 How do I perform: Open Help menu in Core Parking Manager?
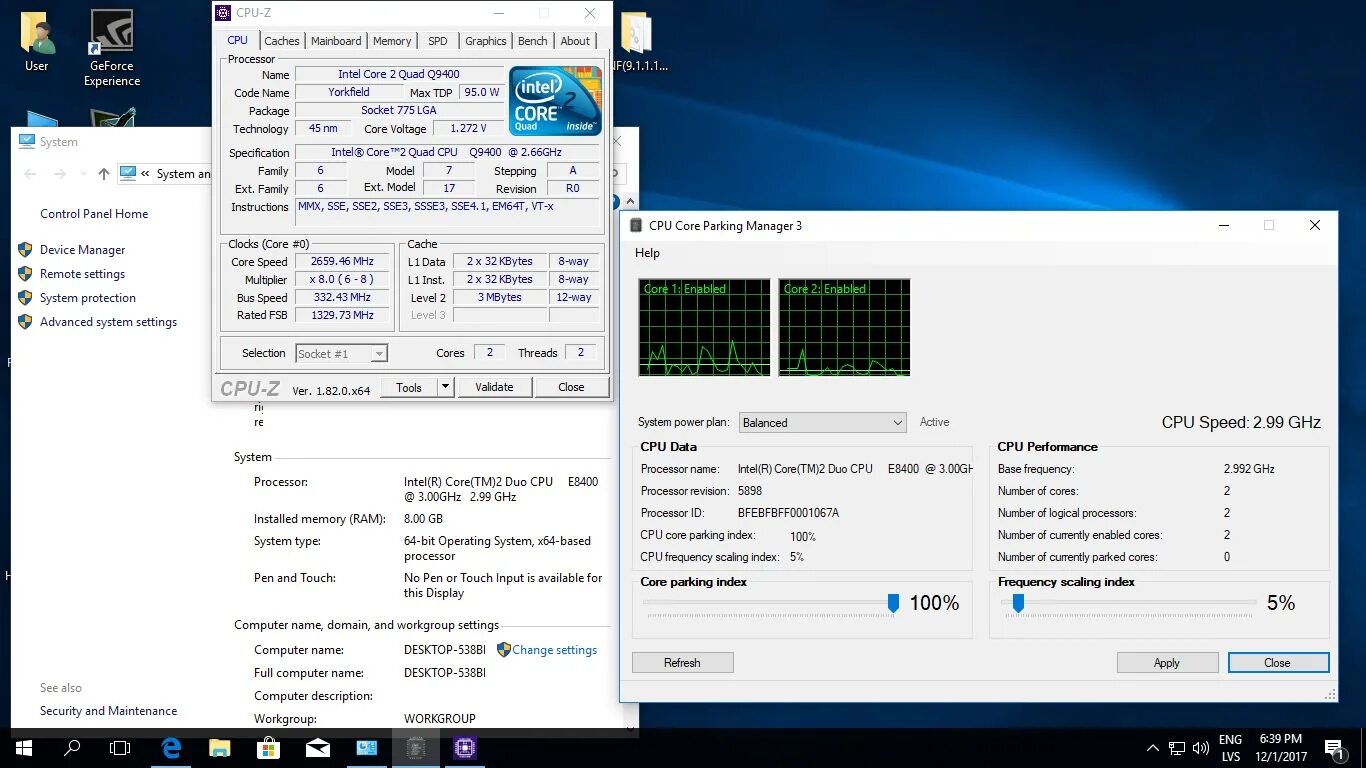(648, 253)
